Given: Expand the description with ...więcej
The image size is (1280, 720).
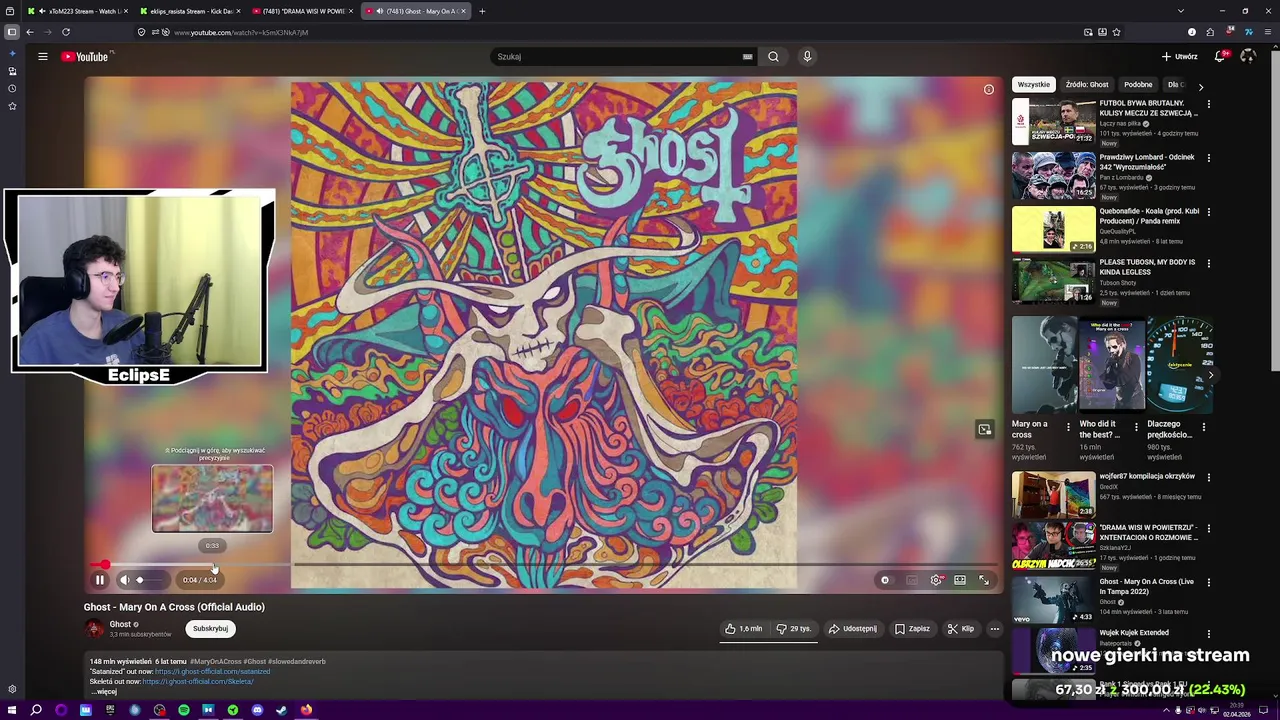Looking at the screenshot, I should pyautogui.click(x=104, y=692).
